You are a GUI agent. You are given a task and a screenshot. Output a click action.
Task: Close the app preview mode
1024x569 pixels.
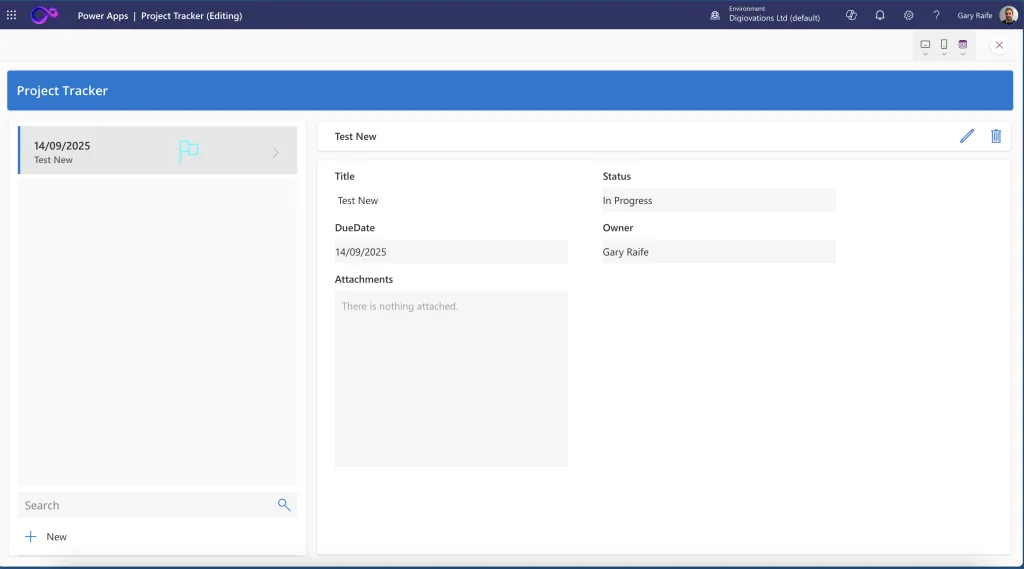point(999,45)
